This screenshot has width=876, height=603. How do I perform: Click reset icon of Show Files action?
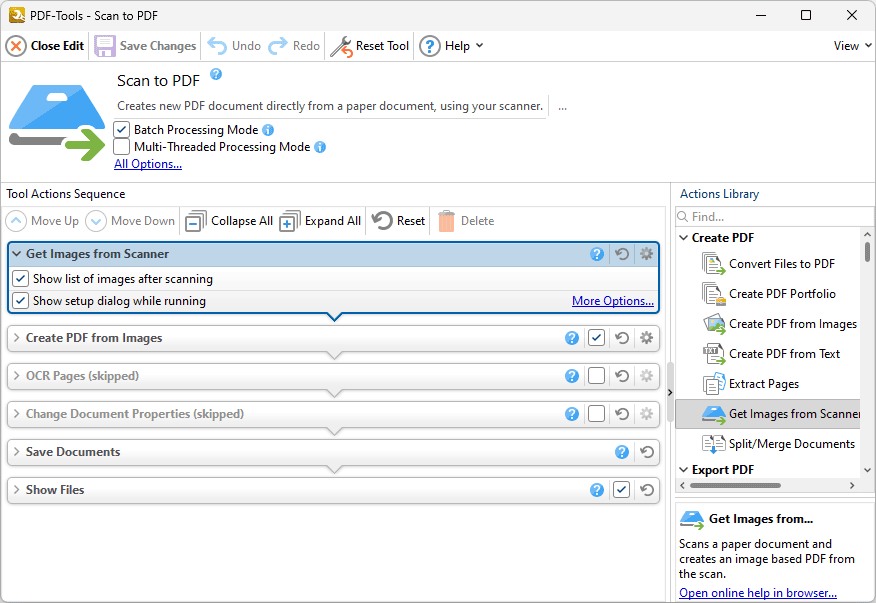tap(647, 490)
